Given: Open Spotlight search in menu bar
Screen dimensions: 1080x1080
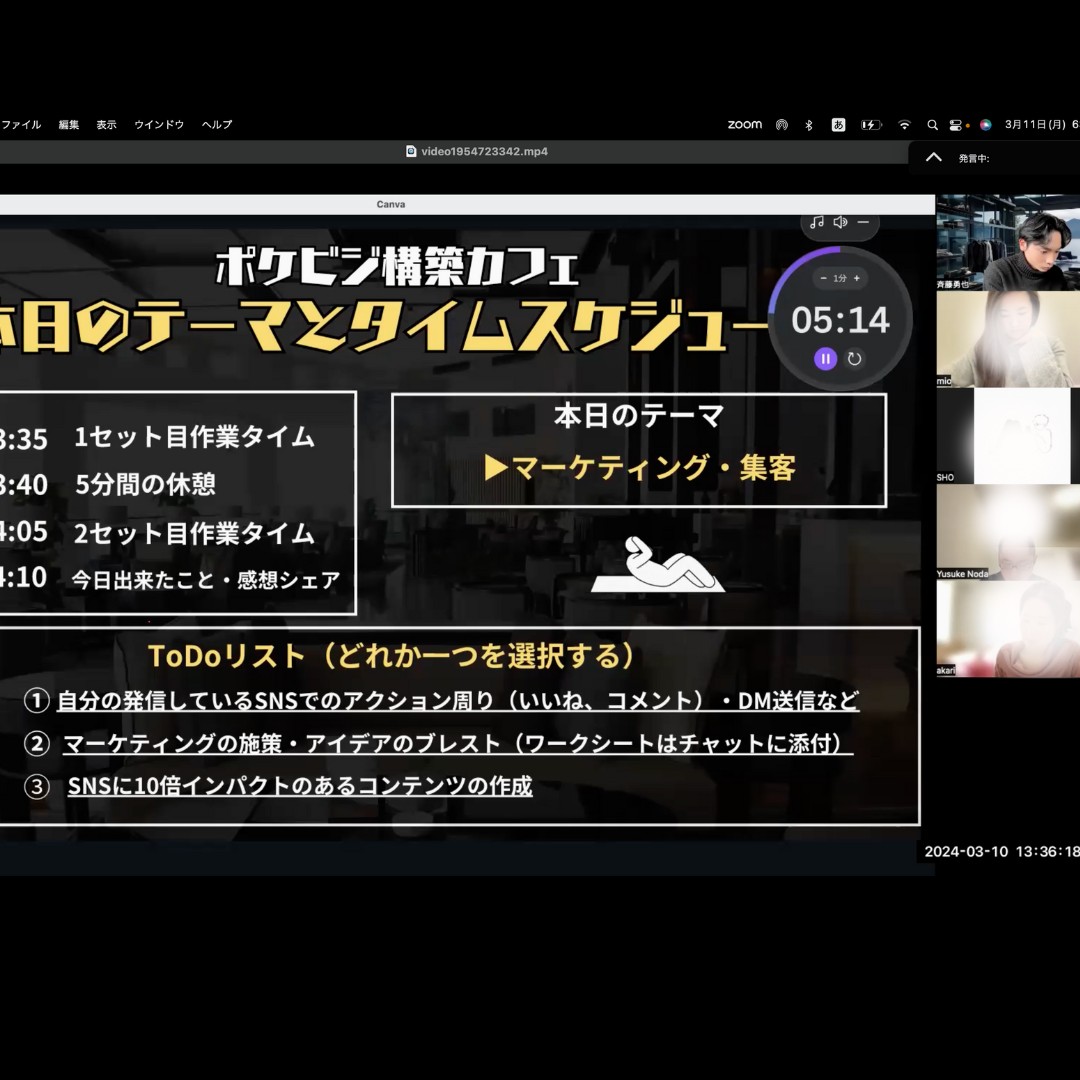Looking at the screenshot, I should click(x=932, y=125).
